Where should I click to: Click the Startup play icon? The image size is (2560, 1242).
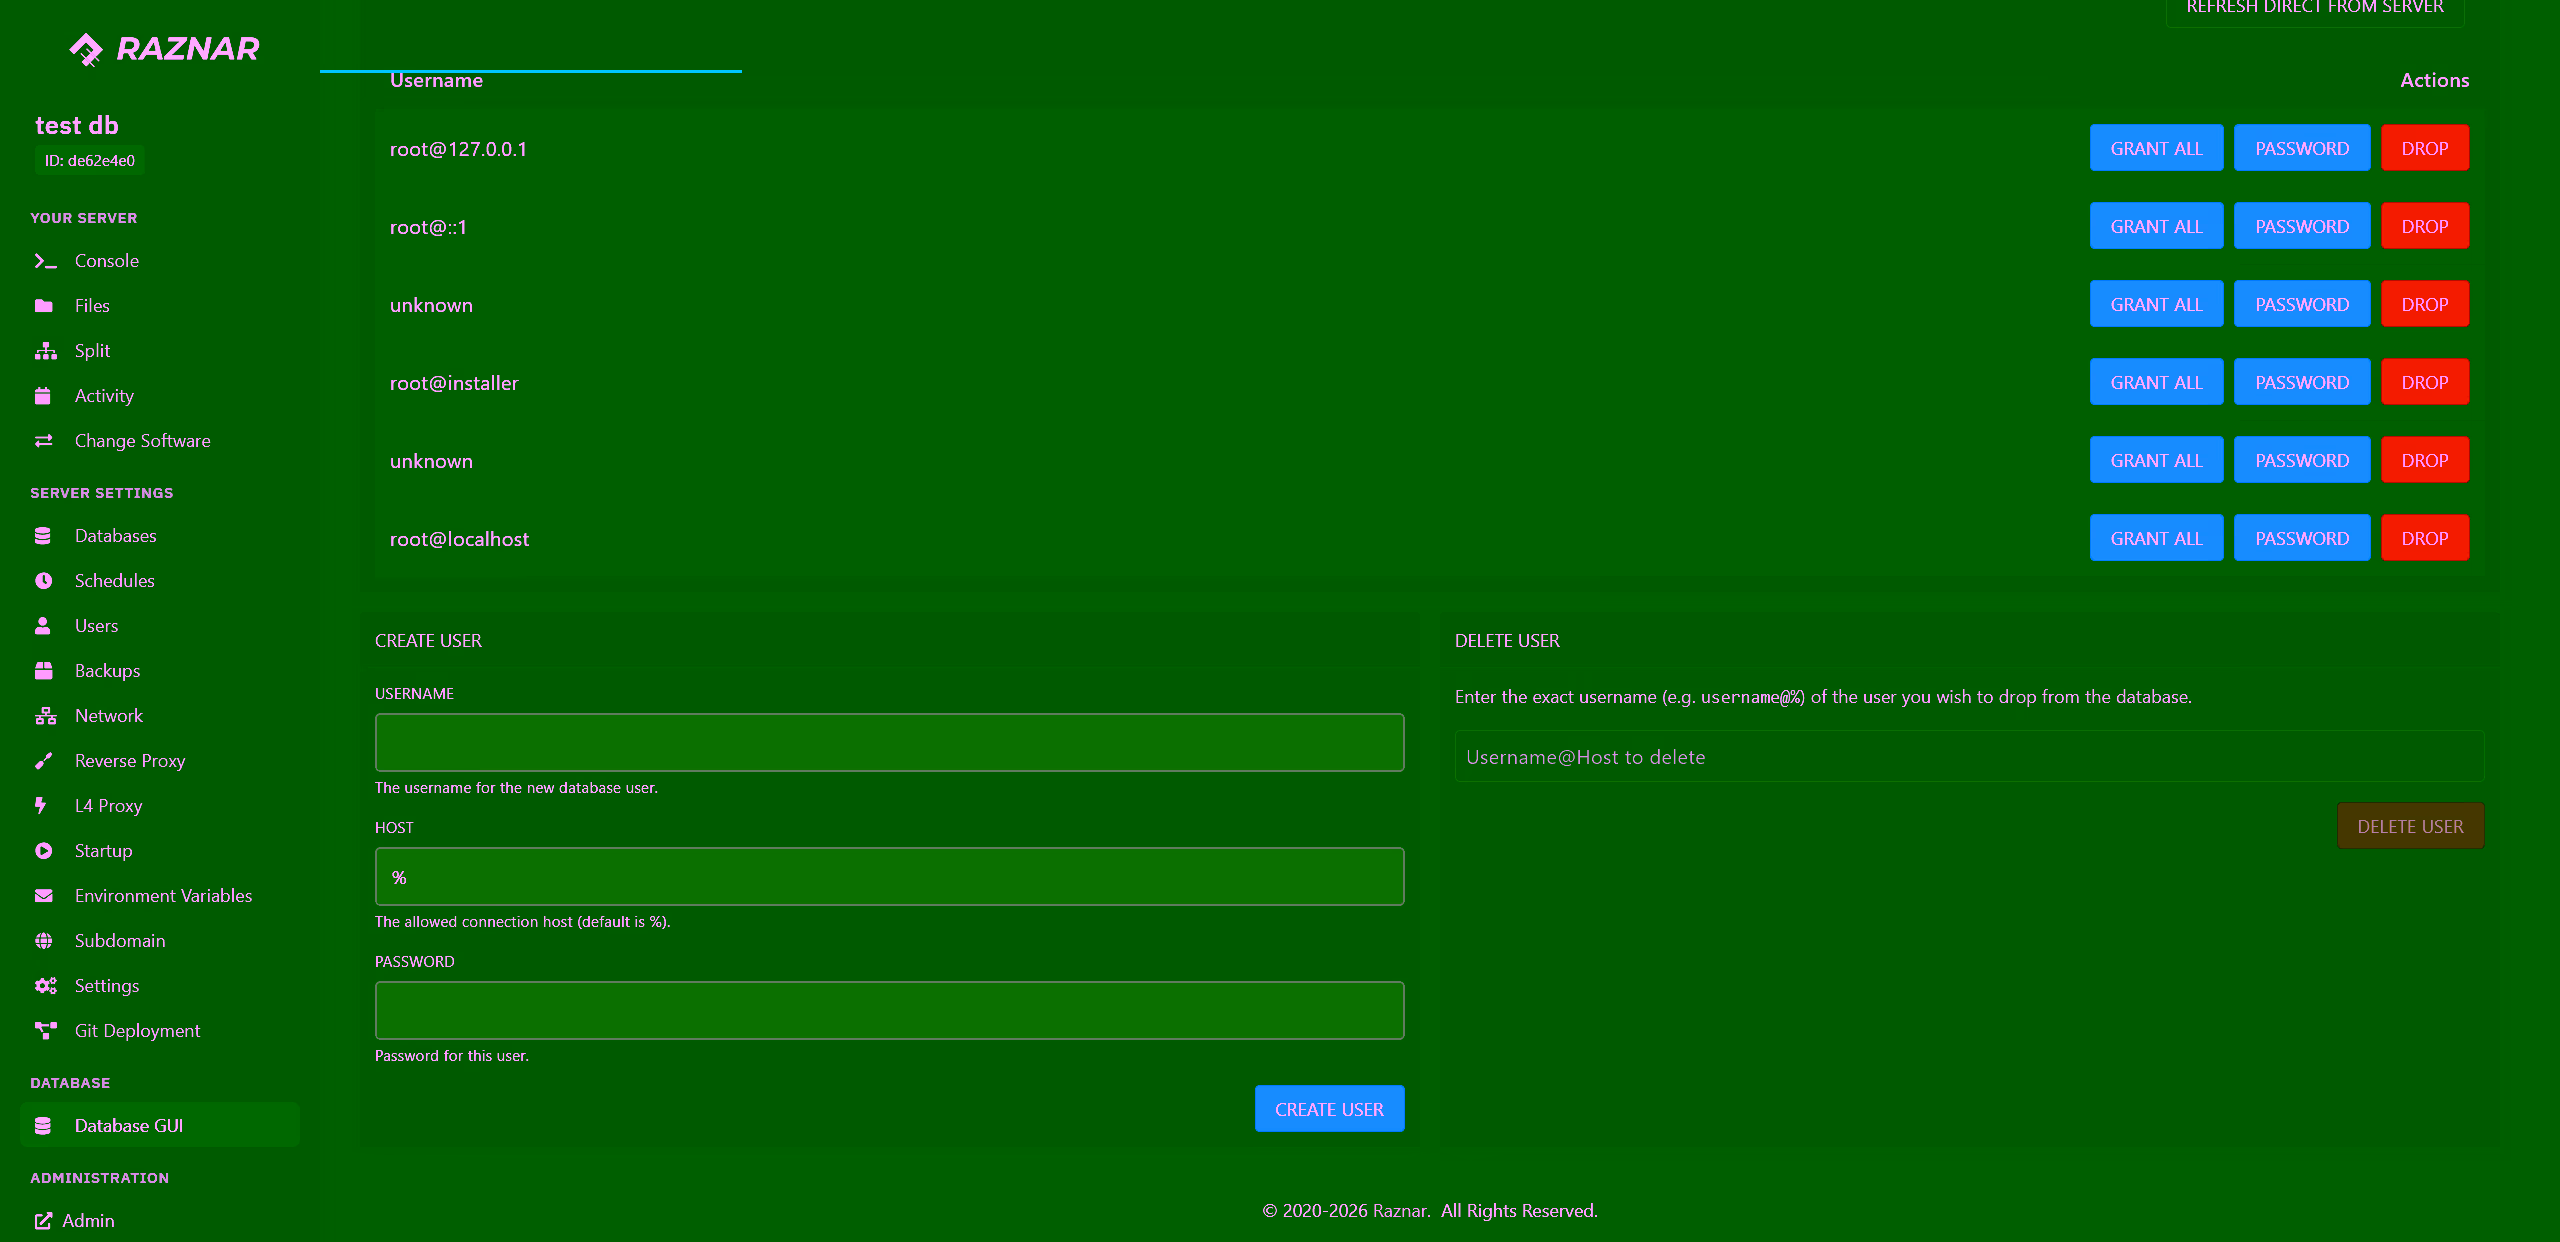44,851
